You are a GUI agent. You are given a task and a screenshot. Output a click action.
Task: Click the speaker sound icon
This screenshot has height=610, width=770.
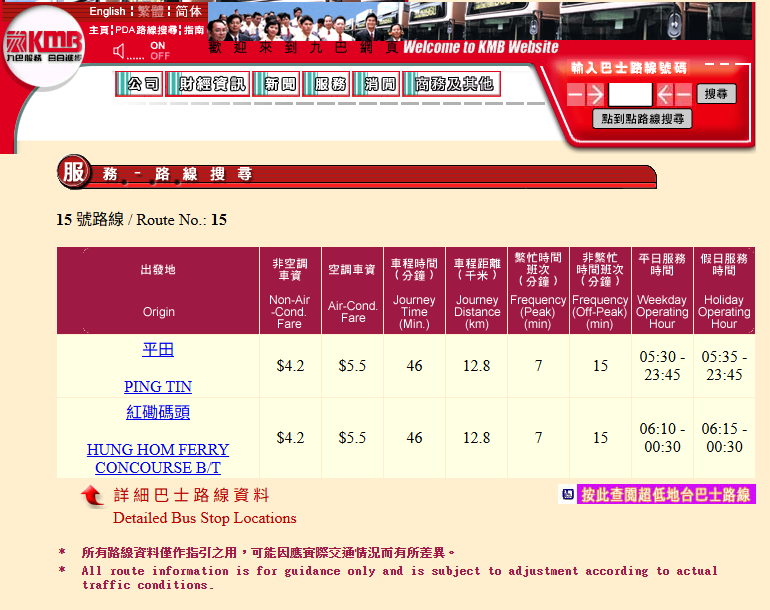click(119, 51)
